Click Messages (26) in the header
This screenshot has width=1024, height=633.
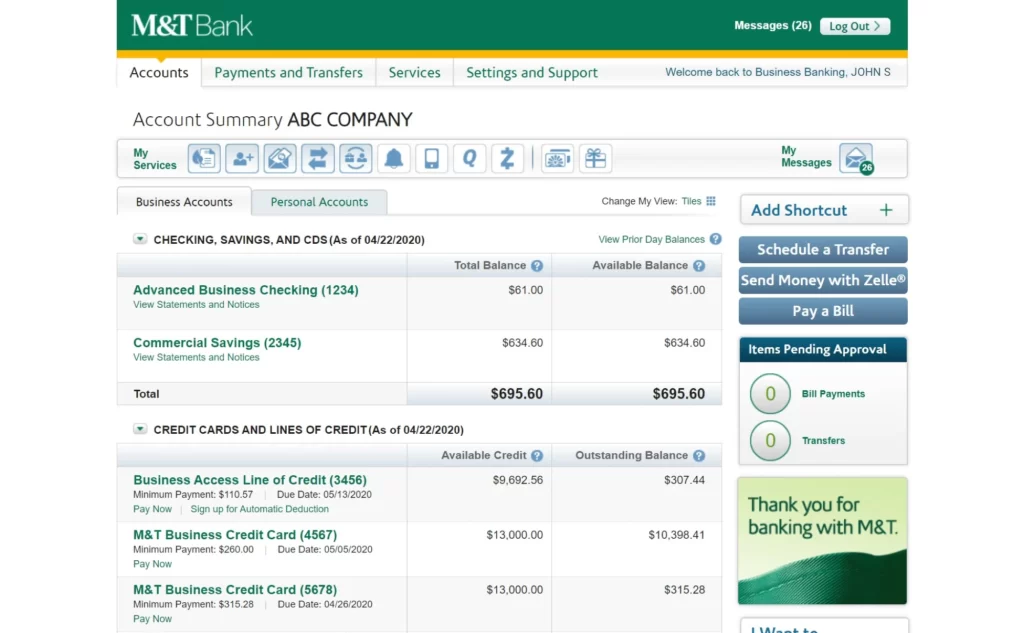click(773, 25)
